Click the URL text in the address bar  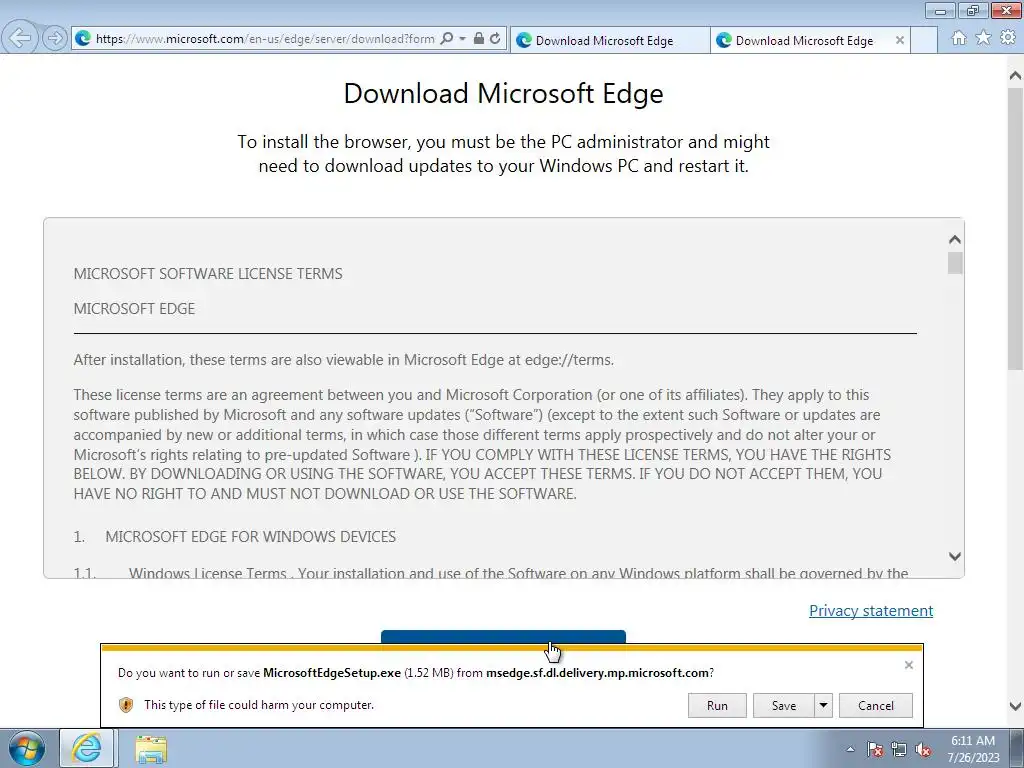265,39
